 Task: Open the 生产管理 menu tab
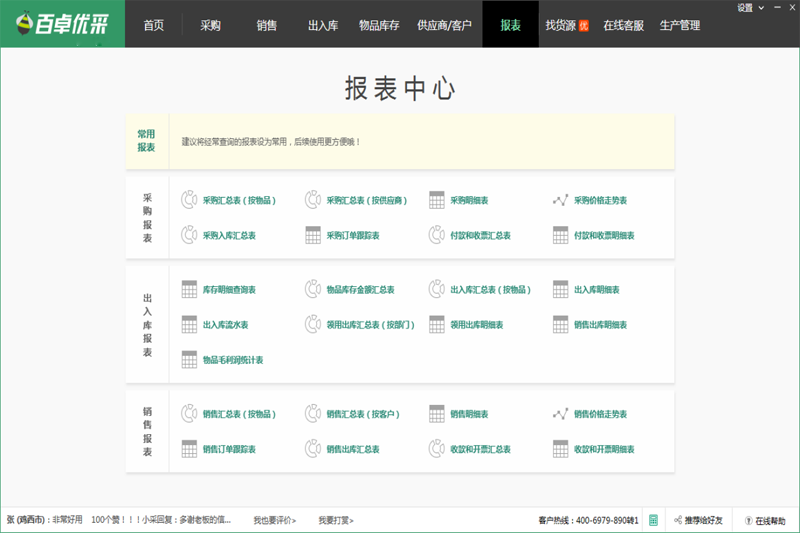pos(680,25)
